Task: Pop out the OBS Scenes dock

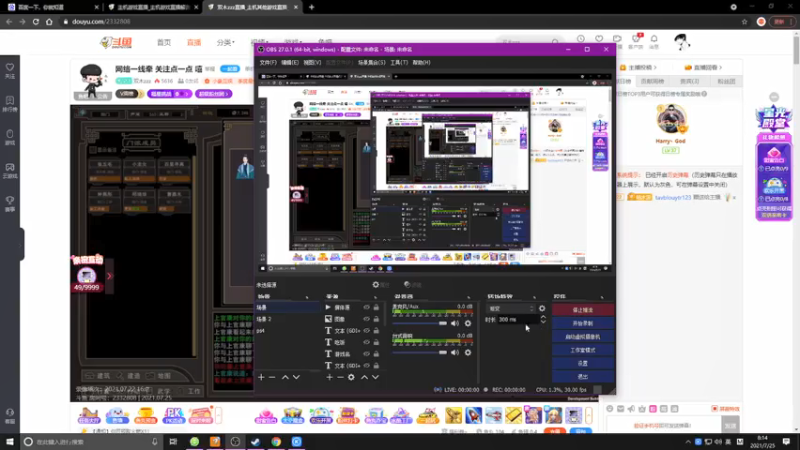Action: [307, 296]
